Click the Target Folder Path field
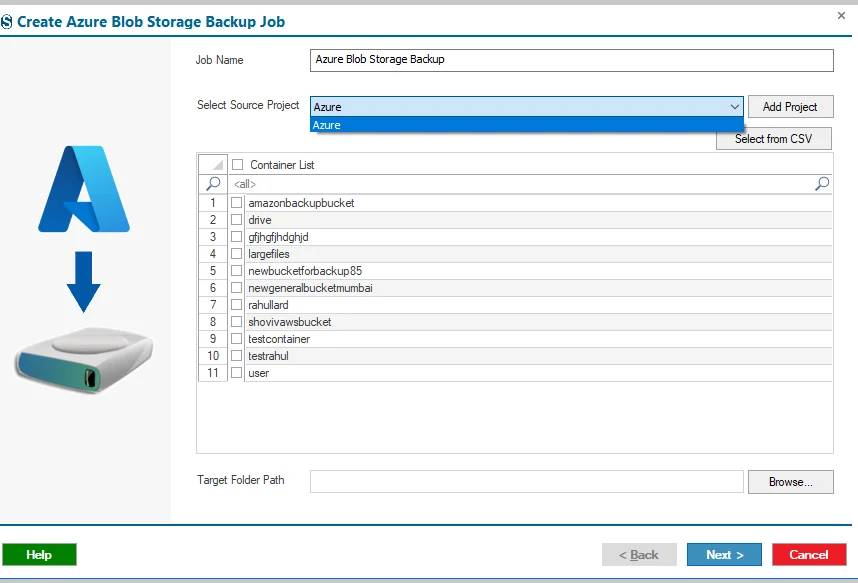The image size is (858, 583). [x=526, y=482]
